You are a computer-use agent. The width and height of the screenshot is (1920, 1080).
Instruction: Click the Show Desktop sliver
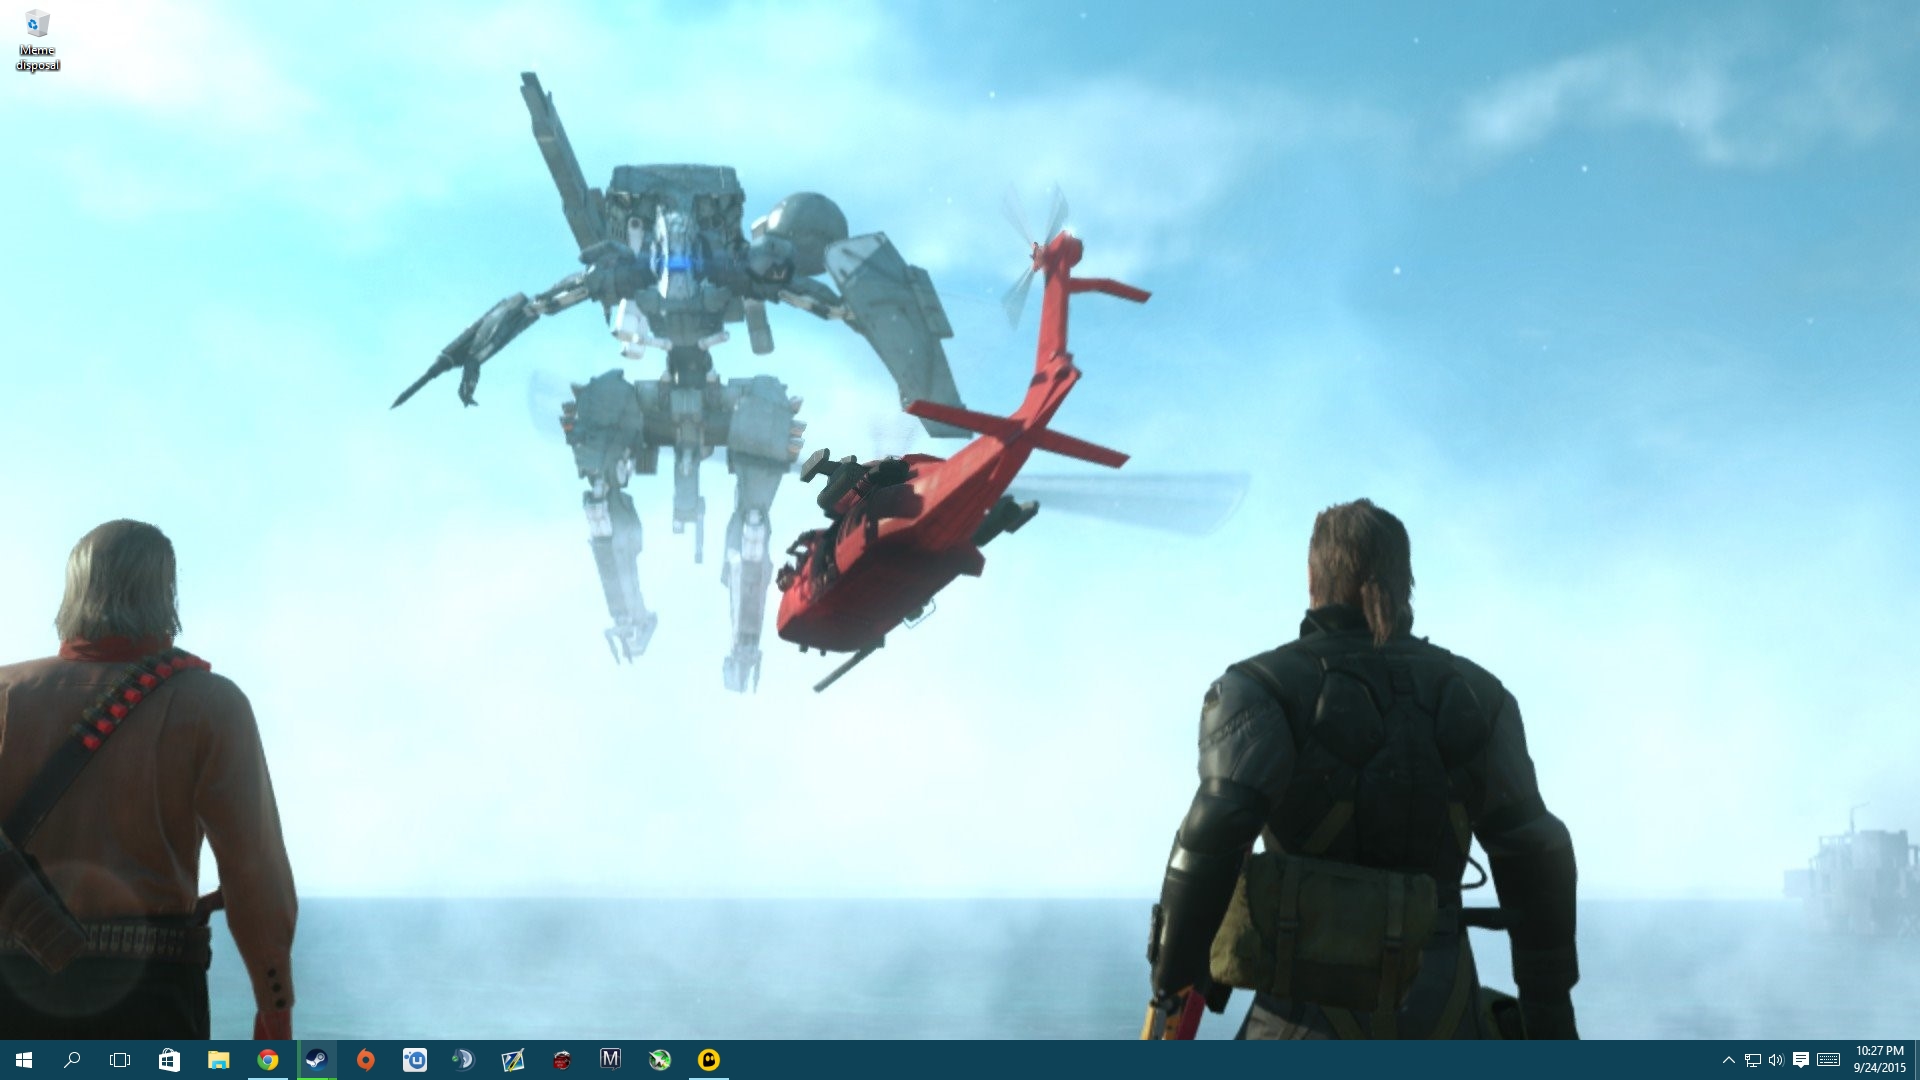[x=1916, y=1060]
